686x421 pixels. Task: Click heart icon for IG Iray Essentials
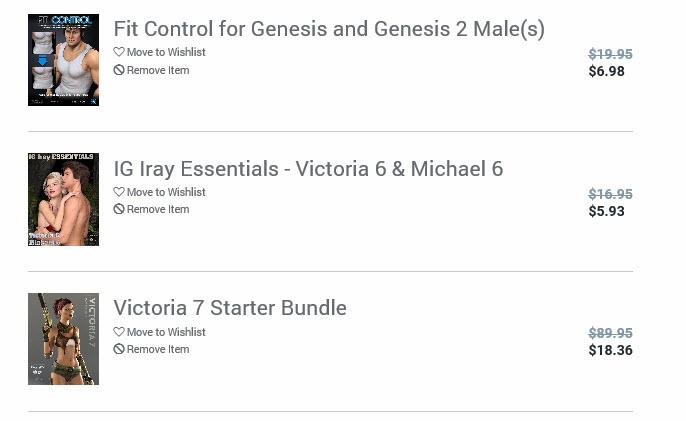coord(119,192)
